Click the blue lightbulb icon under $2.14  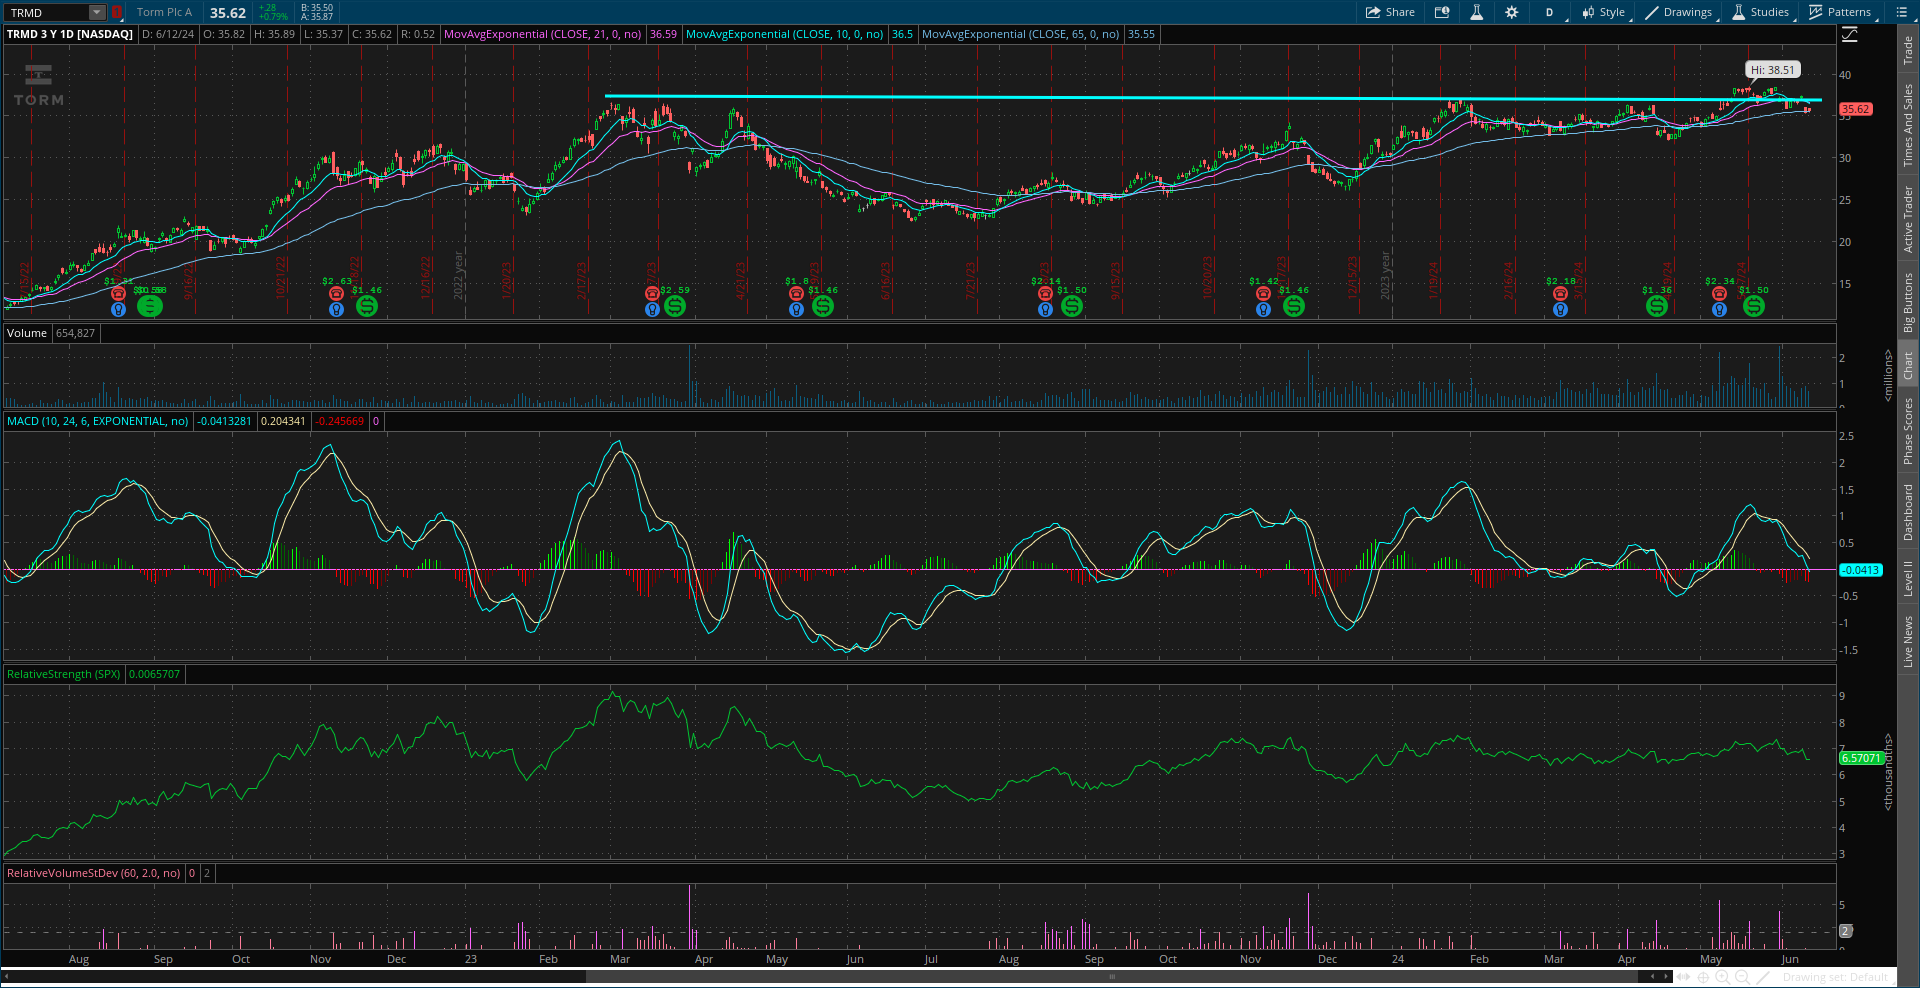[1045, 309]
